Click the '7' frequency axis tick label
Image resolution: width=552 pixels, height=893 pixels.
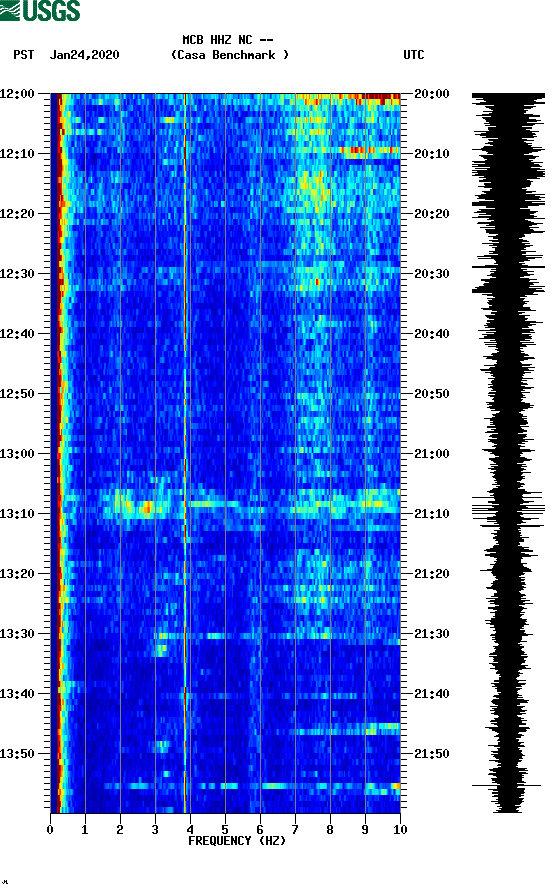click(295, 829)
